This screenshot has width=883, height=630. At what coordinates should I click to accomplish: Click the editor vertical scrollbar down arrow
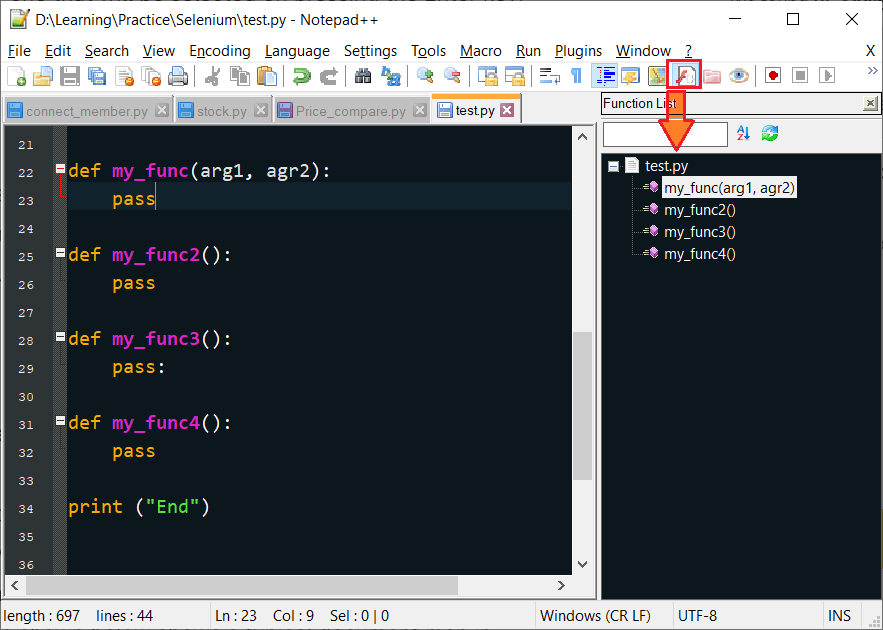click(x=583, y=564)
